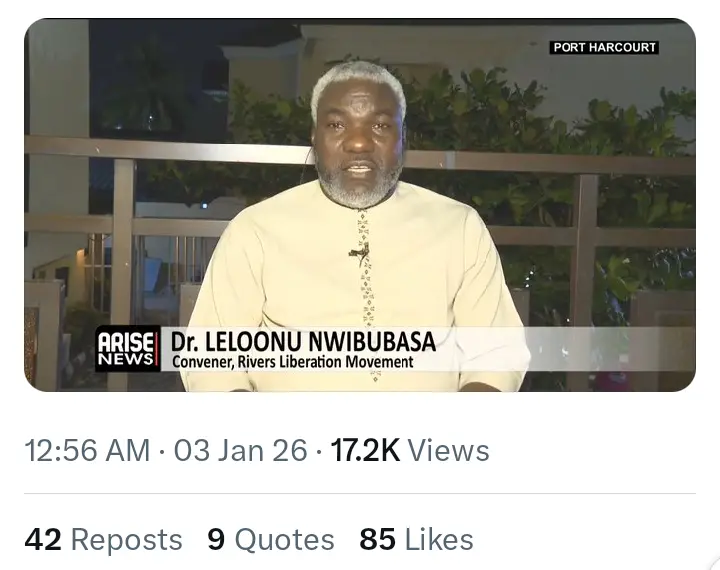Click the Likes label
The height and width of the screenshot is (570, 720).
coord(438,540)
